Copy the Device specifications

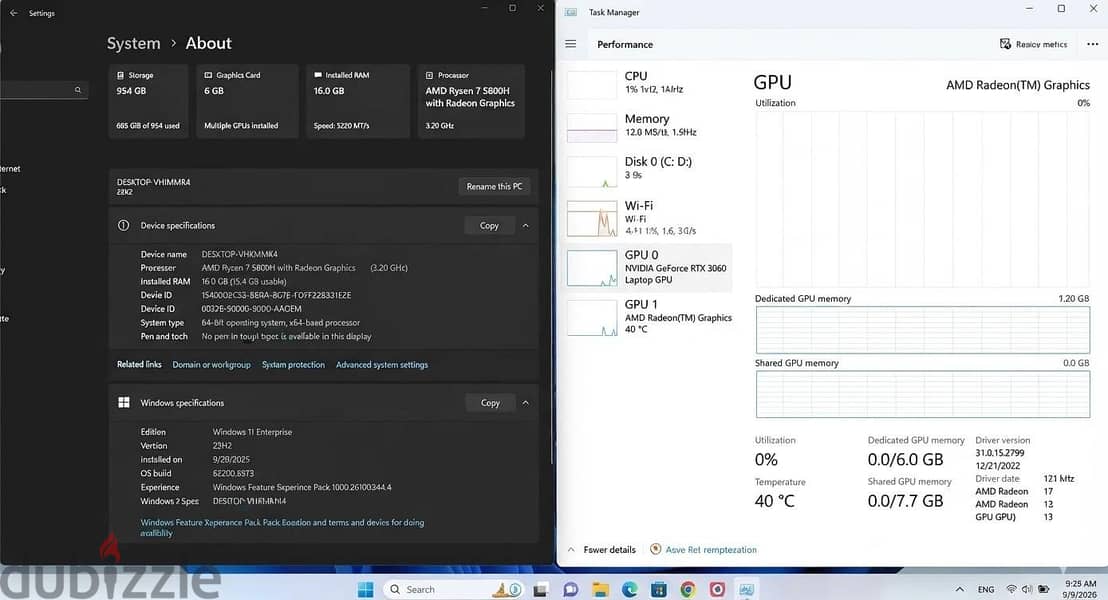click(489, 225)
